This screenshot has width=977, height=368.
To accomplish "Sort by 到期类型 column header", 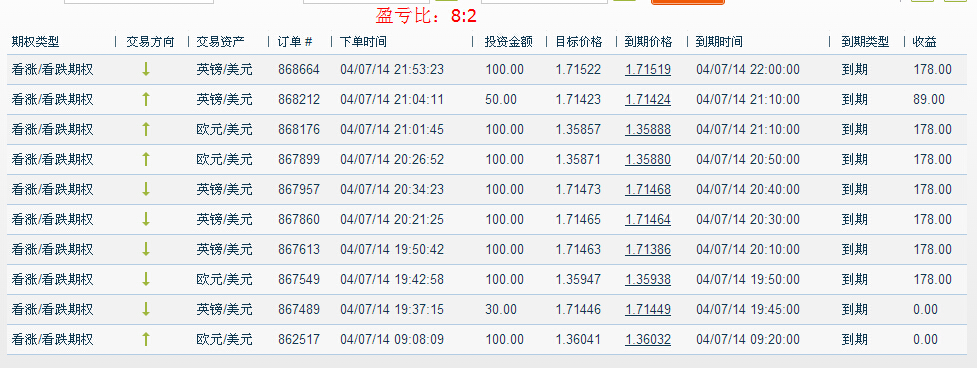I will [x=865, y=42].
